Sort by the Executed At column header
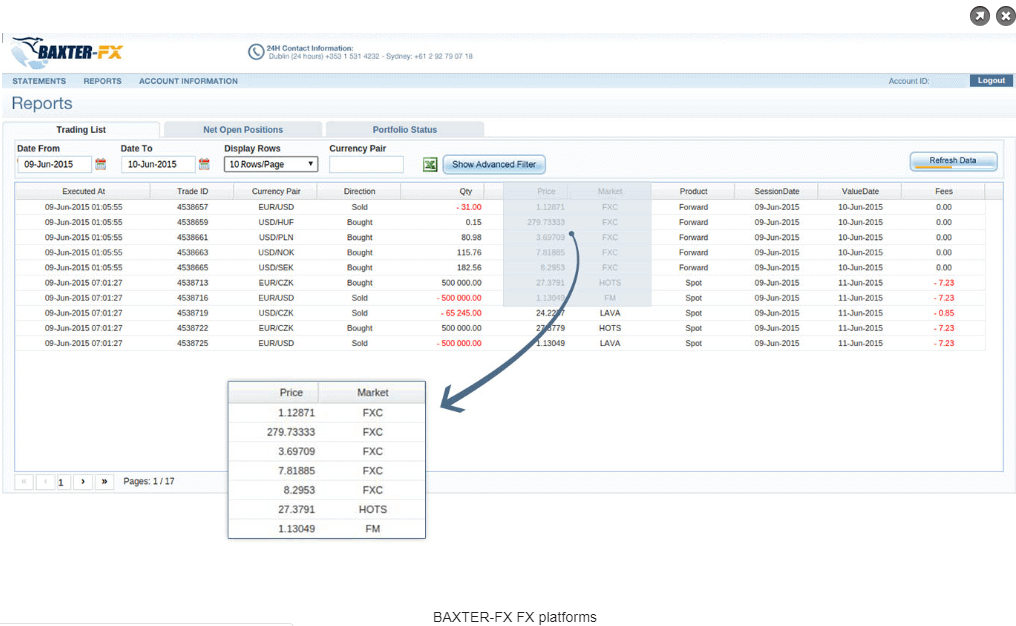This screenshot has width=1016, height=626. point(83,191)
